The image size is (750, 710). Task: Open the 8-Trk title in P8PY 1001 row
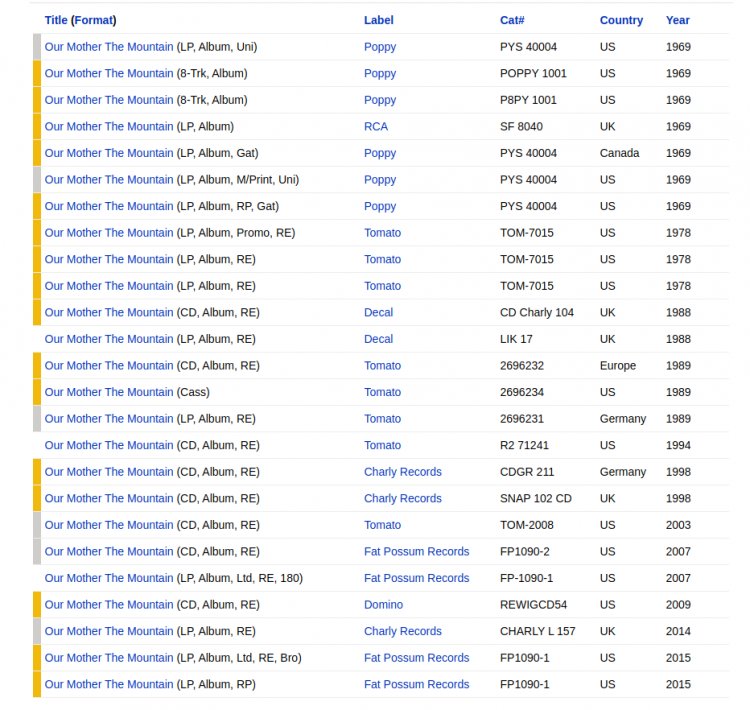[109, 100]
